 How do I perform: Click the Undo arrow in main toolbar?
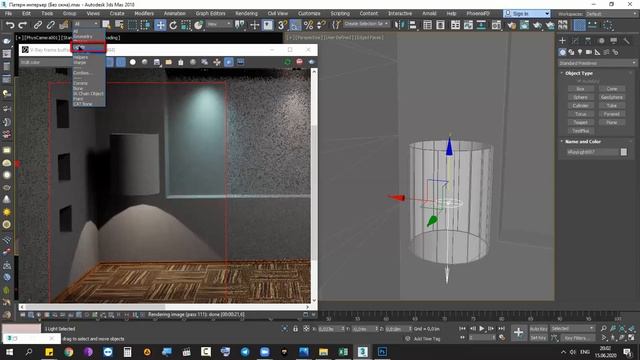click(x=10, y=25)
